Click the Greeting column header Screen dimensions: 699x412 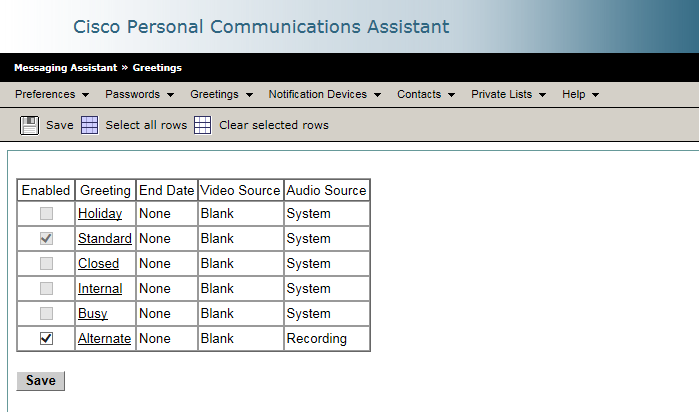click(105, 190)
